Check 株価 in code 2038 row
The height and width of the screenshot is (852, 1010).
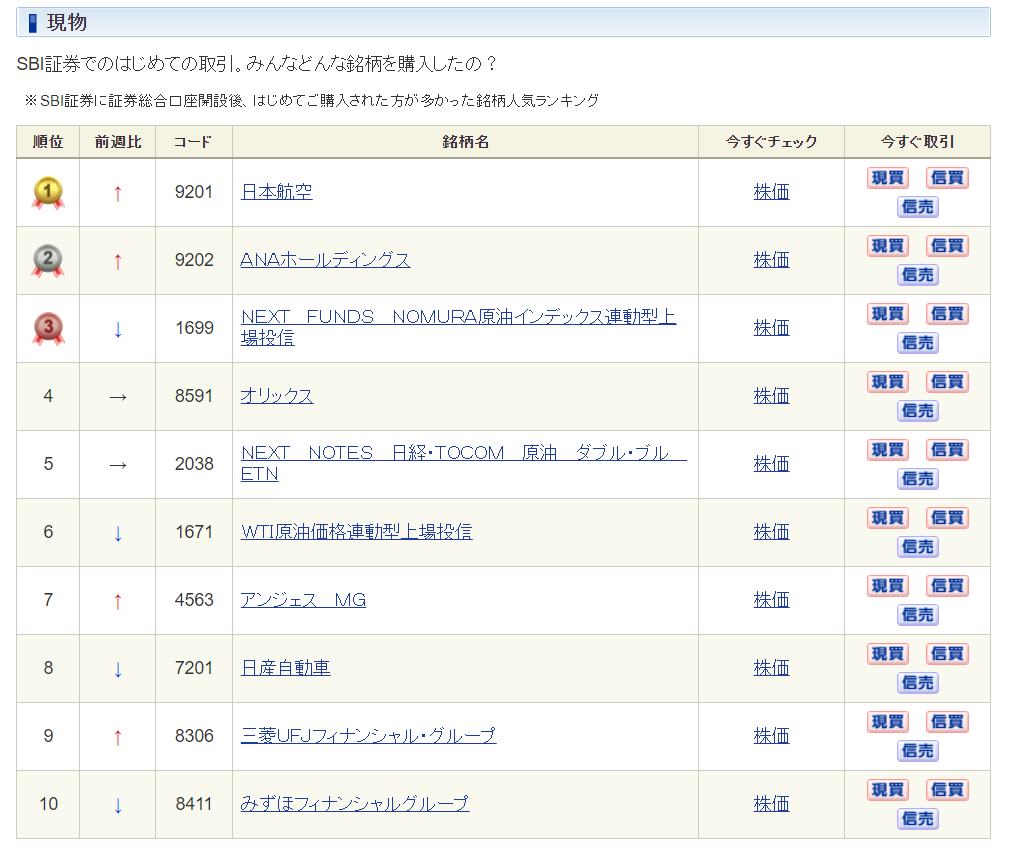(x=771, y=464)
